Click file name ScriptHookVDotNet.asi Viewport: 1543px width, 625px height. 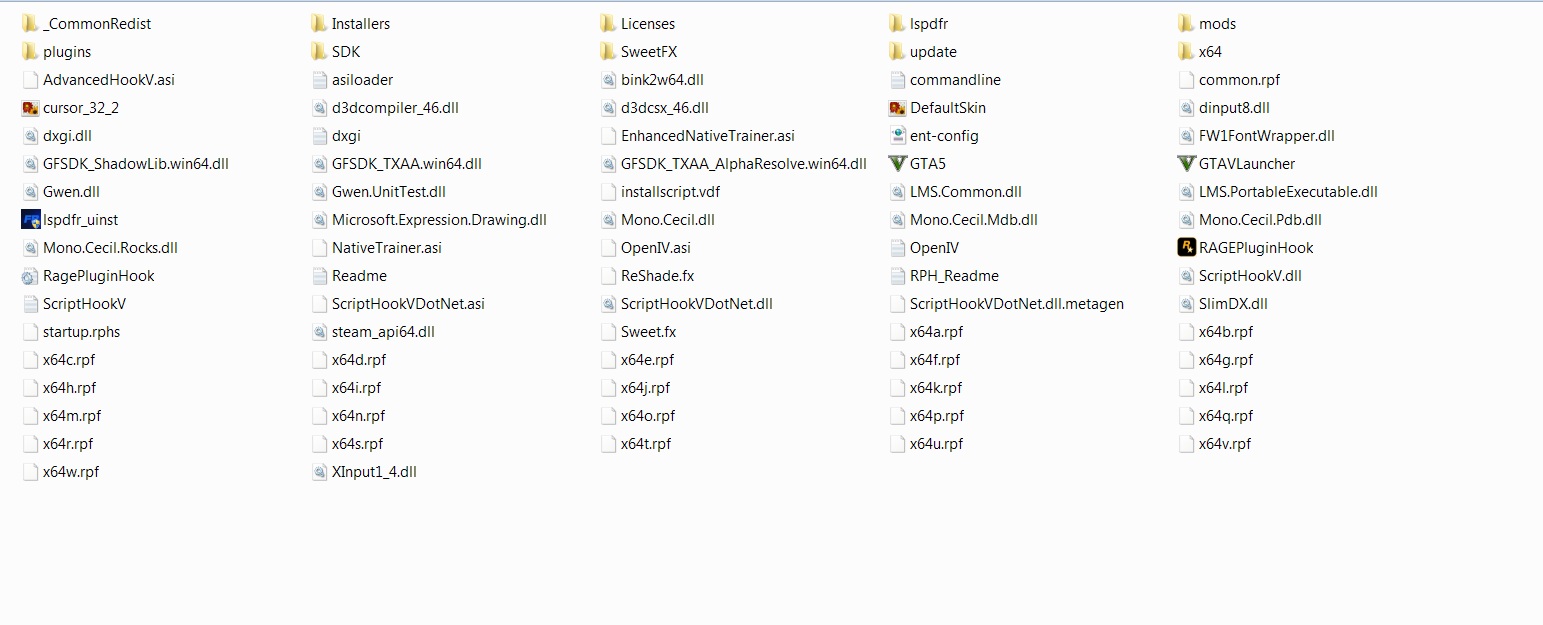coord(408,304)
